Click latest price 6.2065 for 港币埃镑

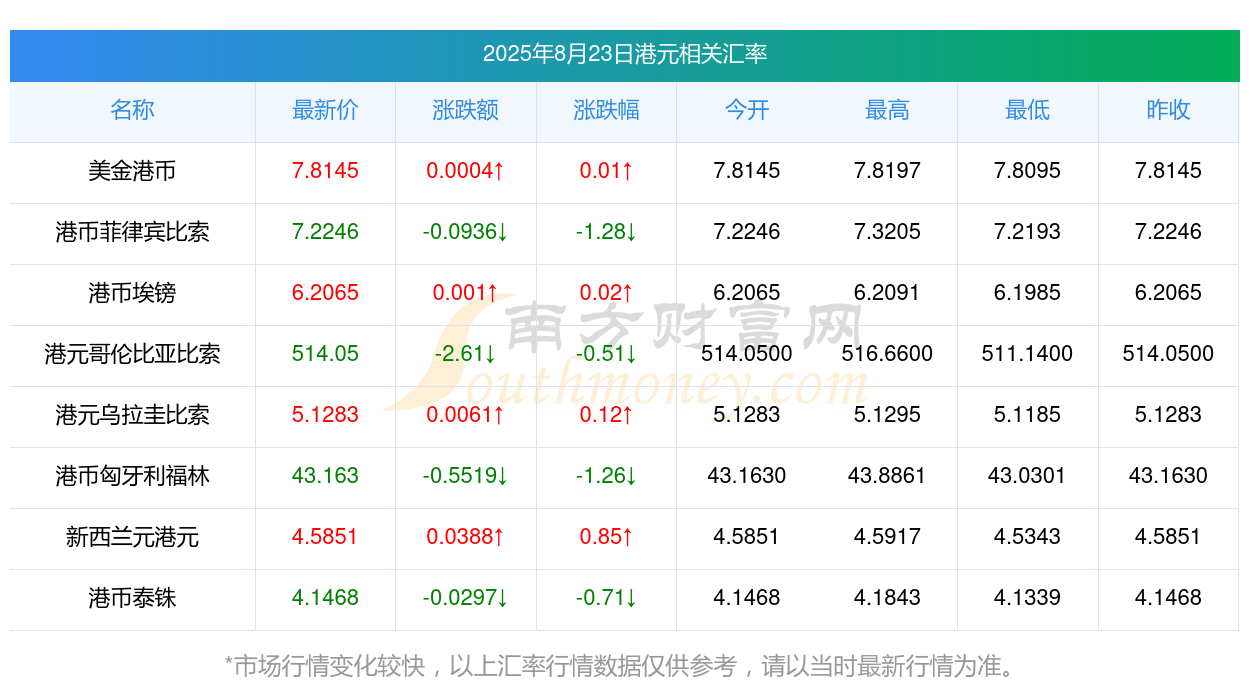point(325,293)
